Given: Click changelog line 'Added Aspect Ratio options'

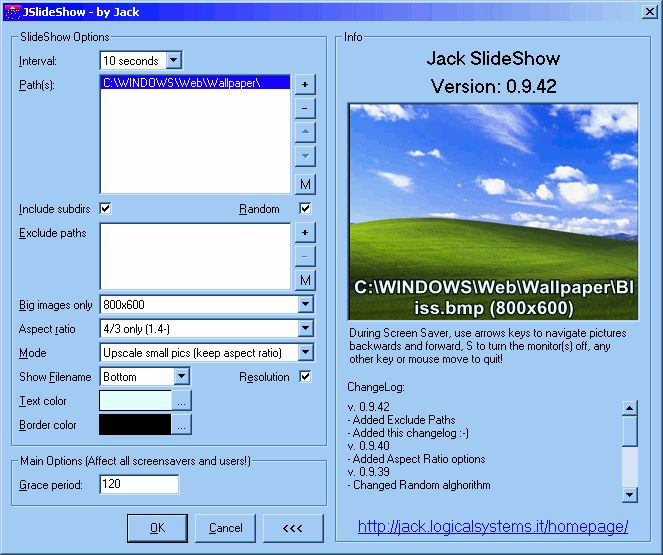Looking at the screenshot, I should pos(416,459).
